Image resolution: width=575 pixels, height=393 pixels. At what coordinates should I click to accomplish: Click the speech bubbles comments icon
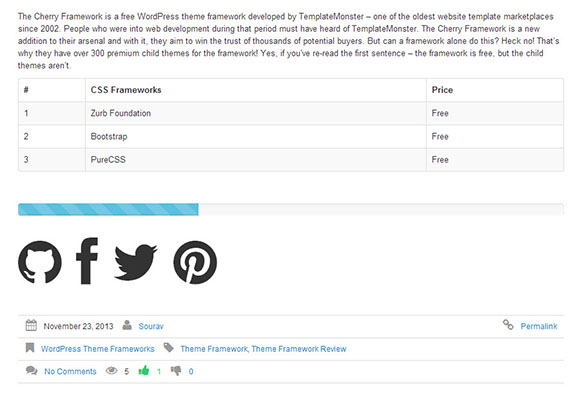click(32, 371)
